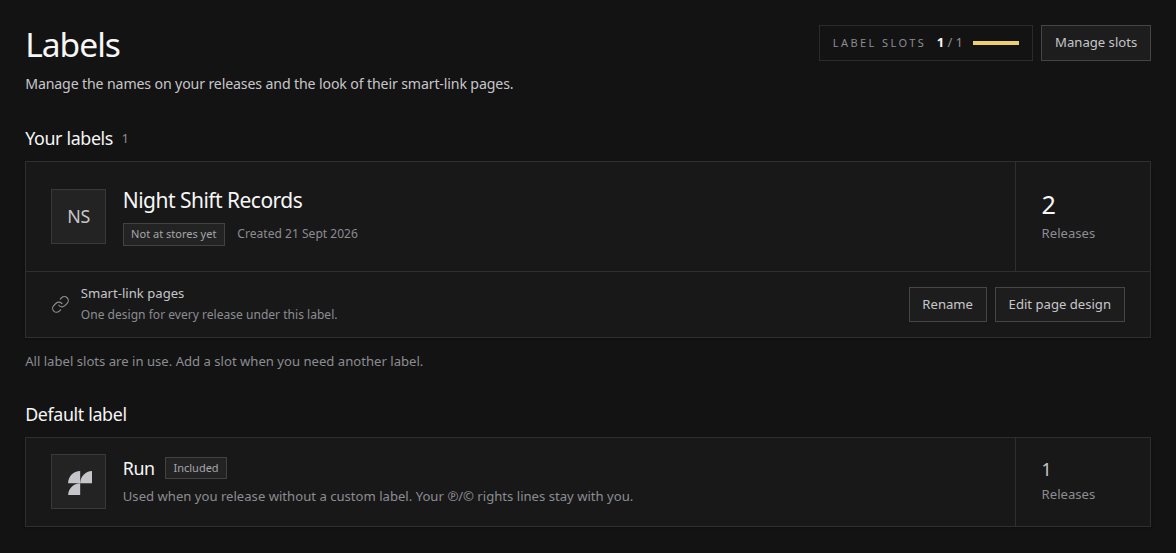
Task: Click the All label slots are in use note
Action: [x=224, y=362]
